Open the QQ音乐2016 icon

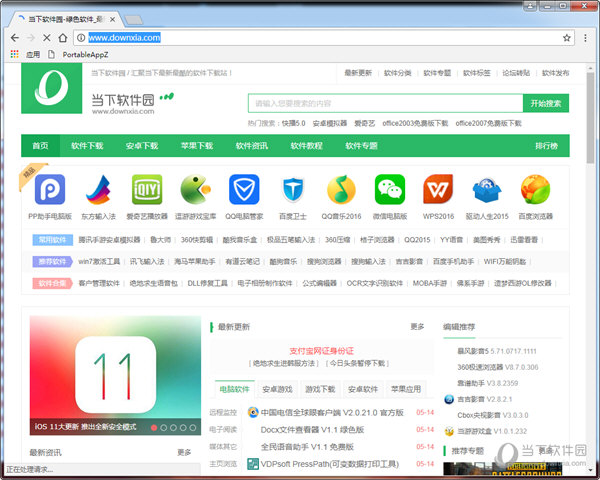[341, 189]
